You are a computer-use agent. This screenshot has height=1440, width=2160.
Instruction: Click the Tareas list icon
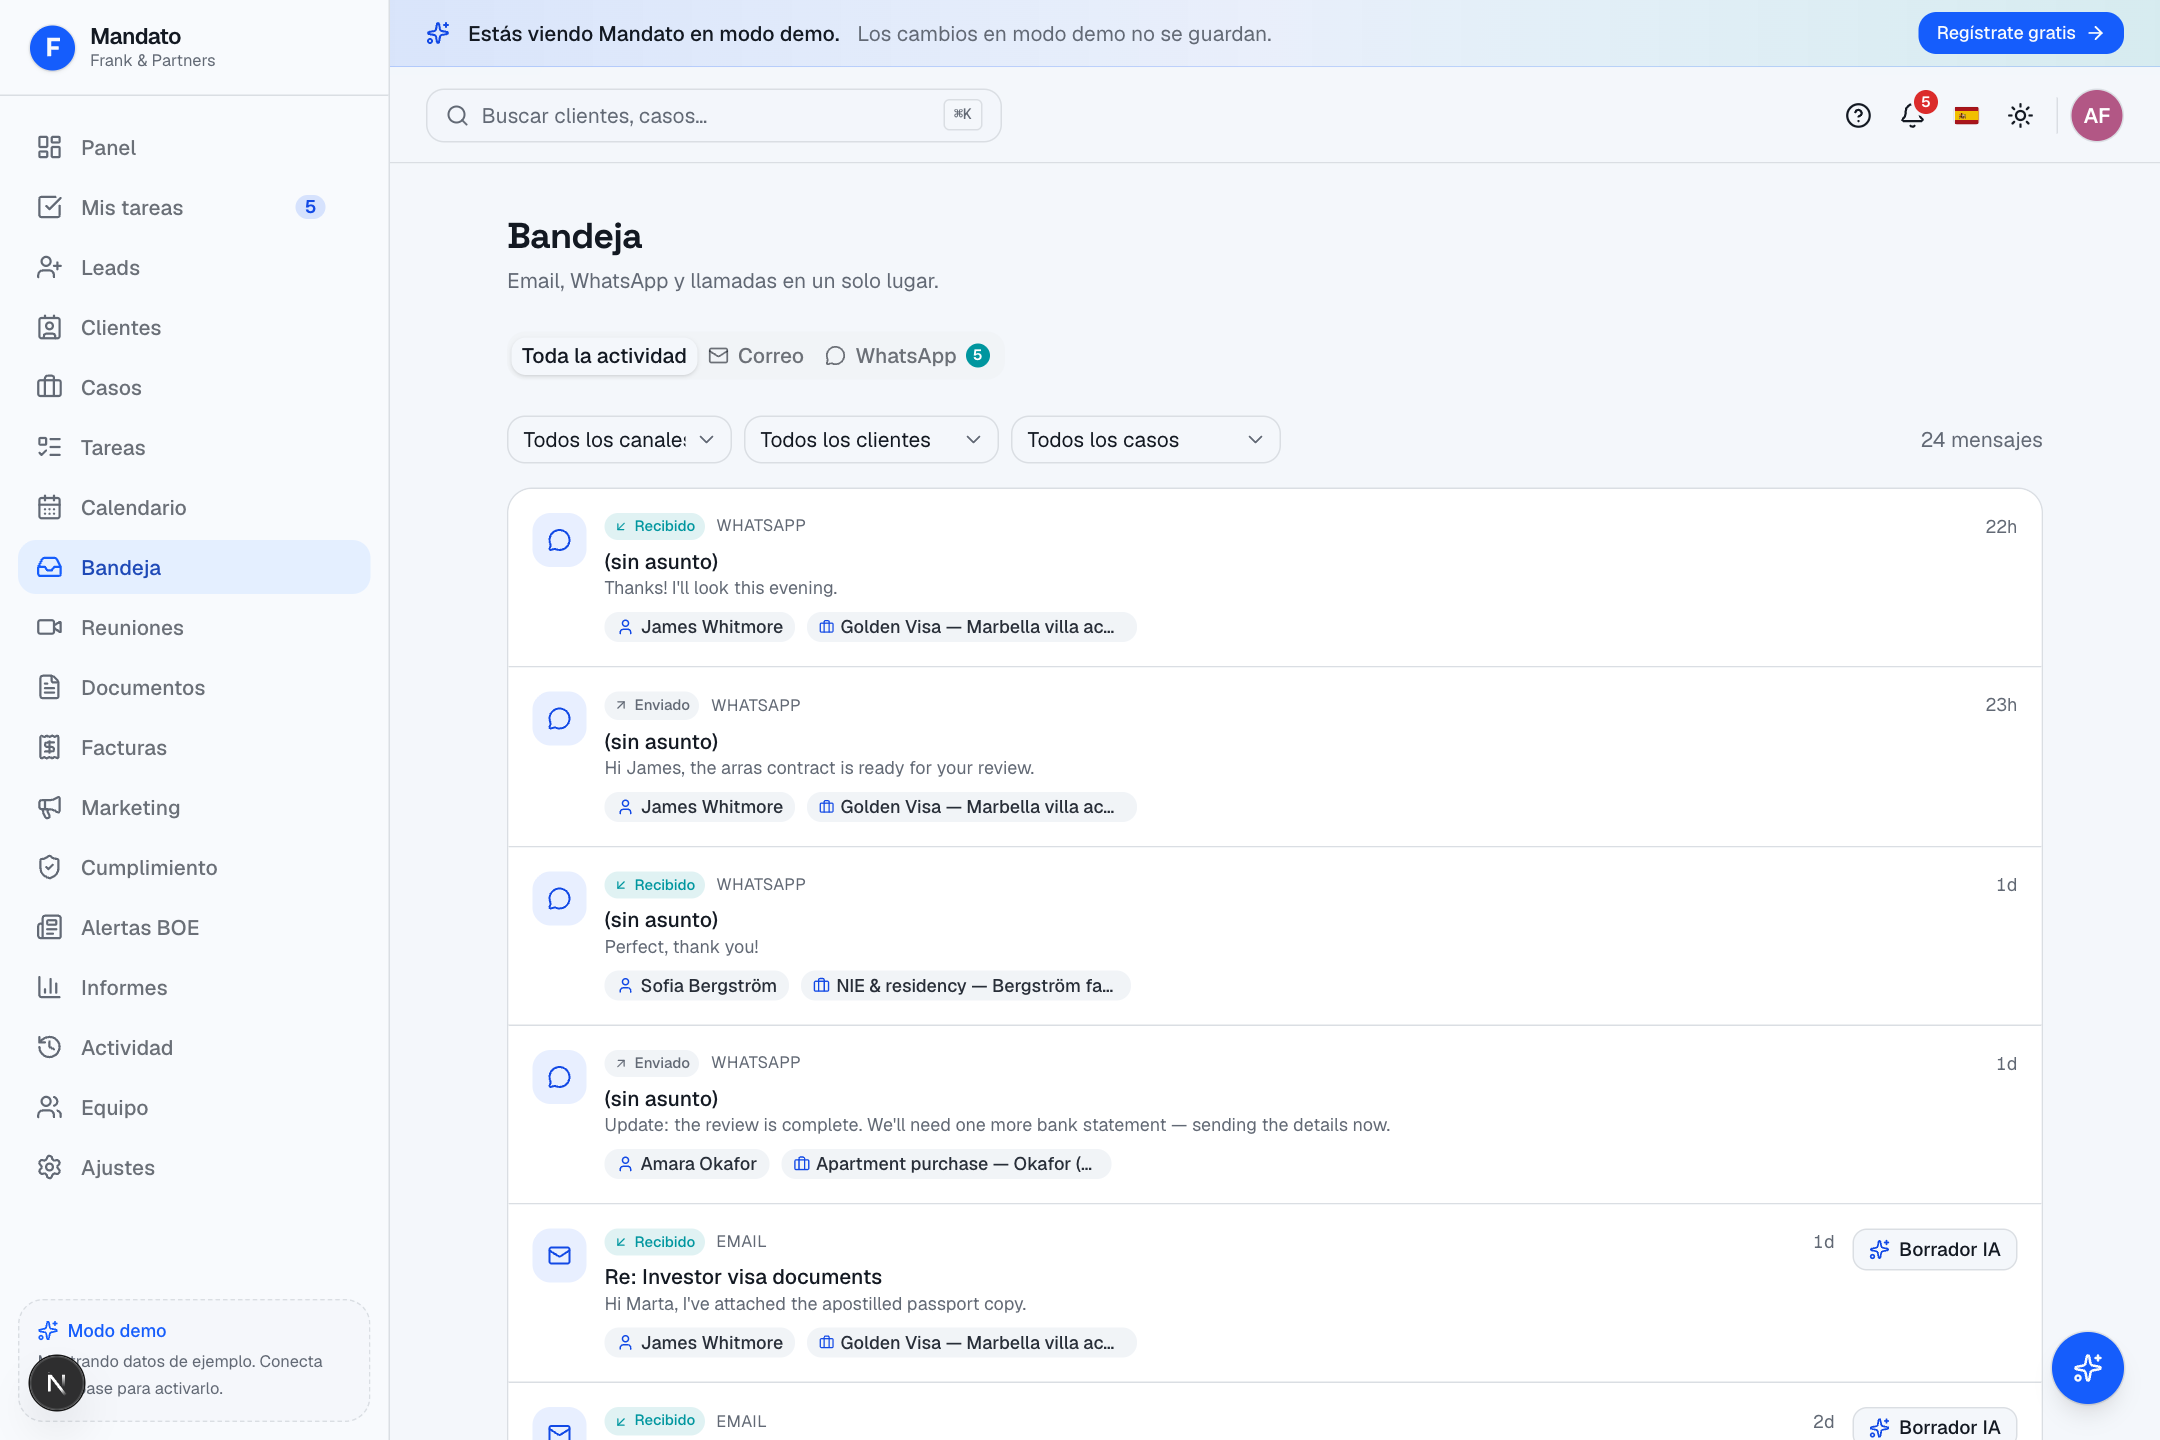tap(49, 448)
